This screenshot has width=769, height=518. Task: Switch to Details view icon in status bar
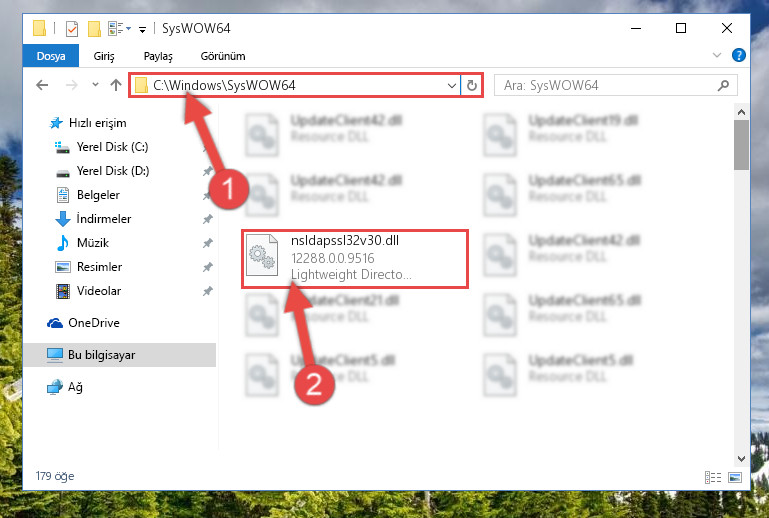click(x=713, y=477)
